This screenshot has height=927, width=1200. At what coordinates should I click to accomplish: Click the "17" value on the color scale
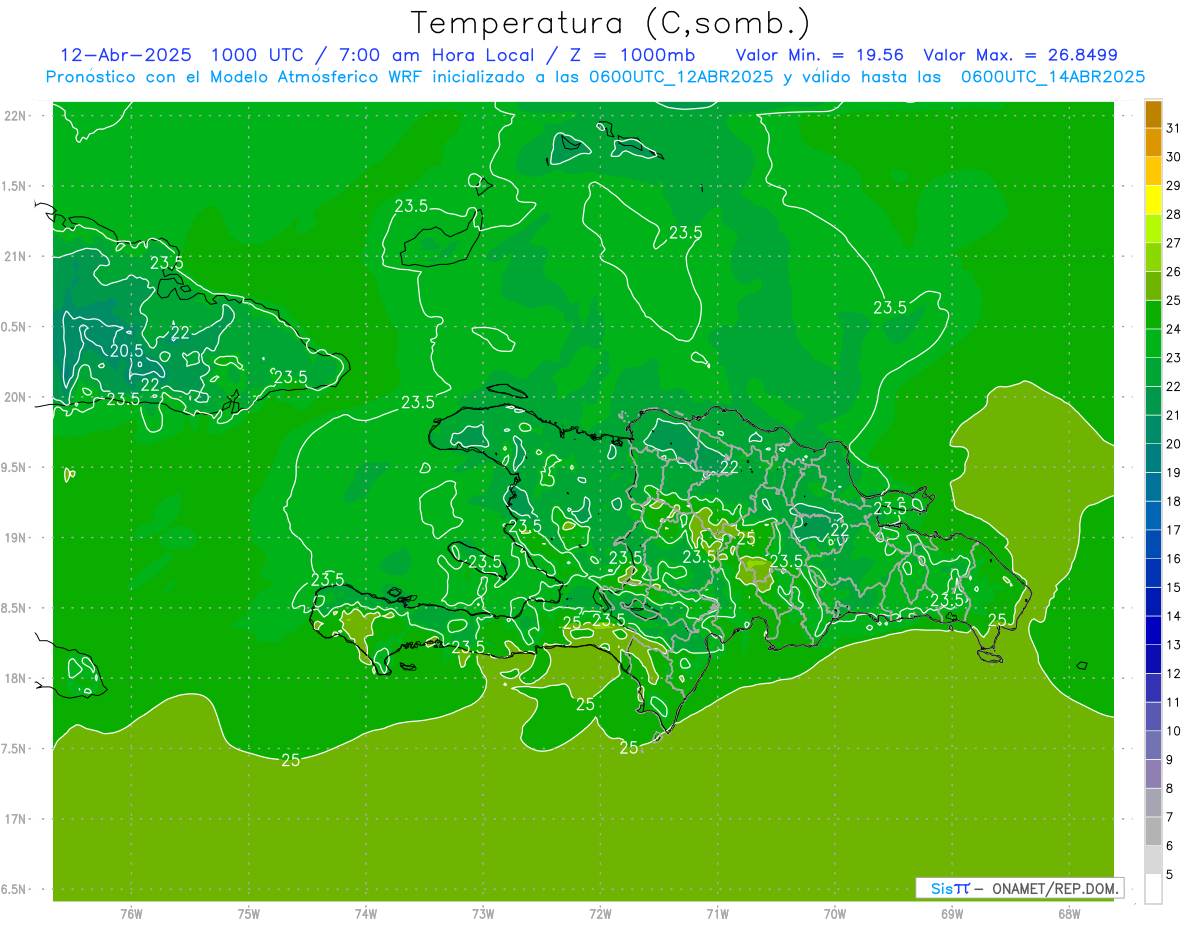(1173, 530)
